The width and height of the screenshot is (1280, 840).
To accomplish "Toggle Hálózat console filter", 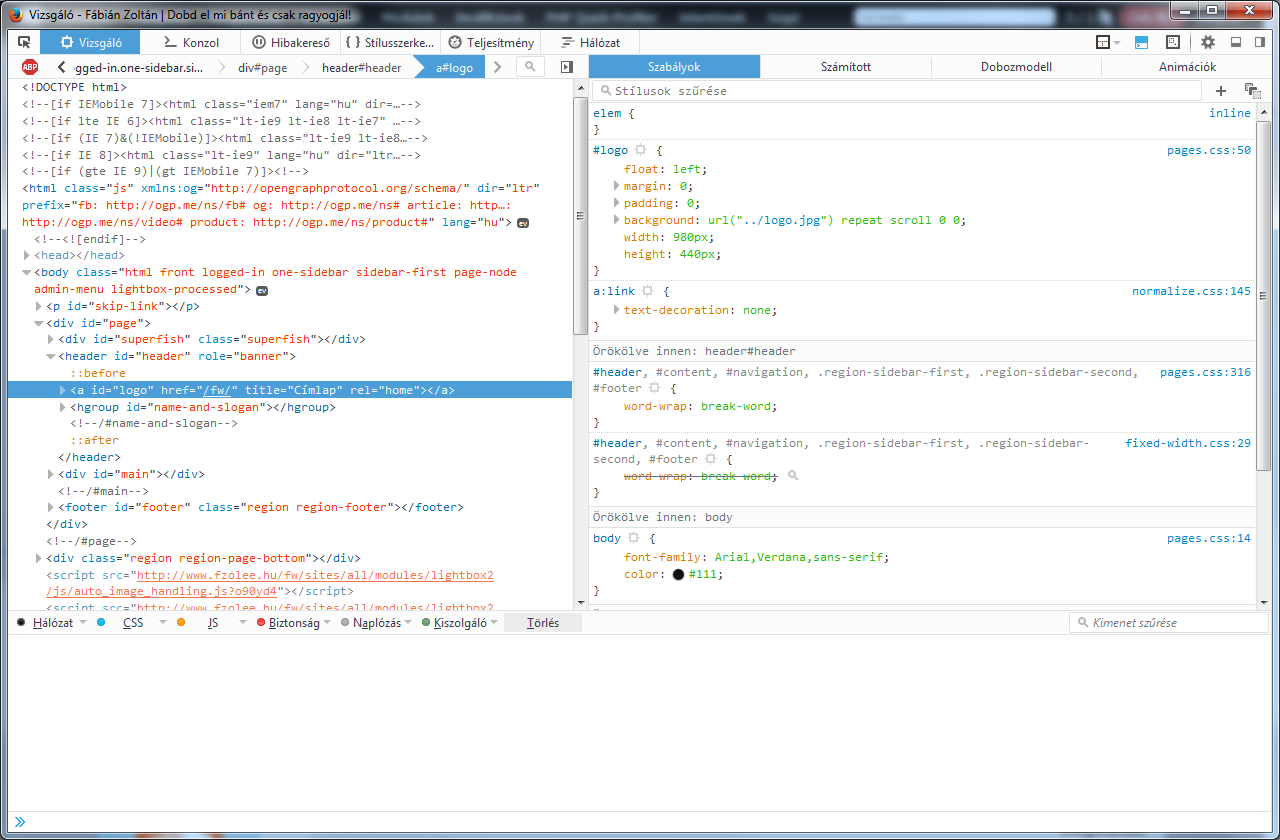I will 46,622.
